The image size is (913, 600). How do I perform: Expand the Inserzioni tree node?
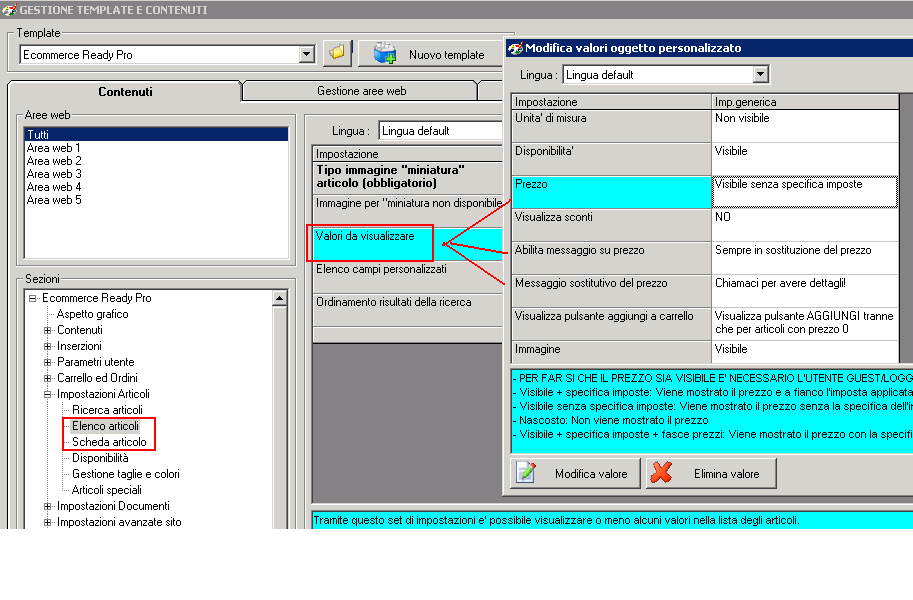pyautogui.click(x=48, y=346)
